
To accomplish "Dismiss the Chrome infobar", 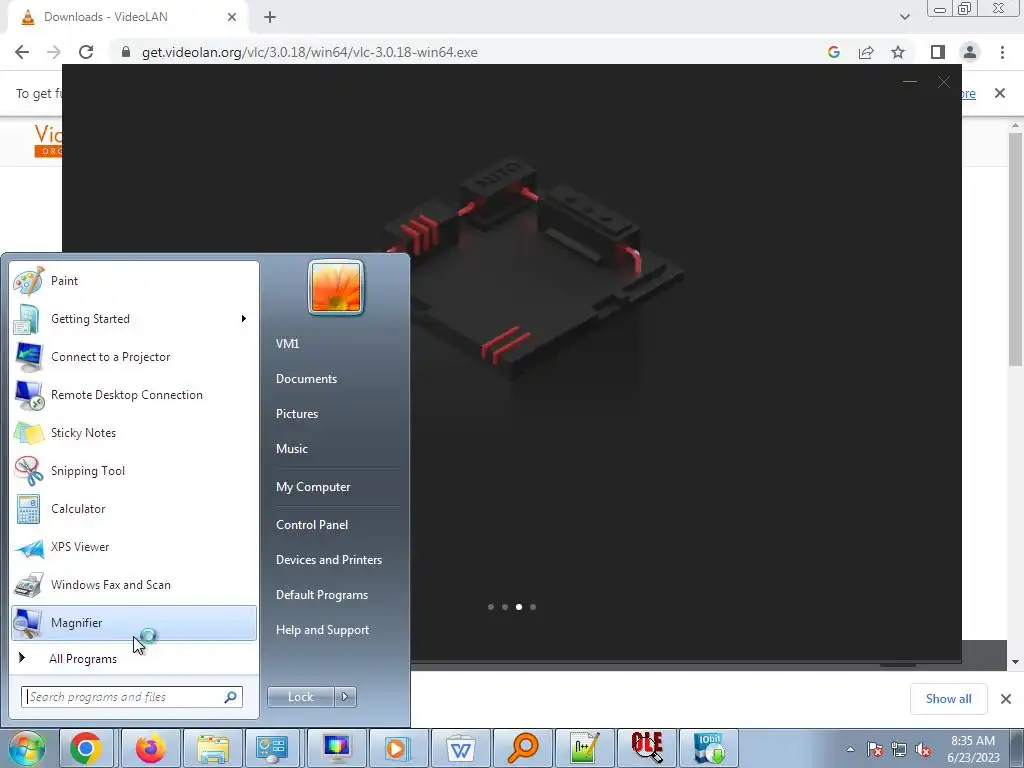I will click(x=1000, y=93).
